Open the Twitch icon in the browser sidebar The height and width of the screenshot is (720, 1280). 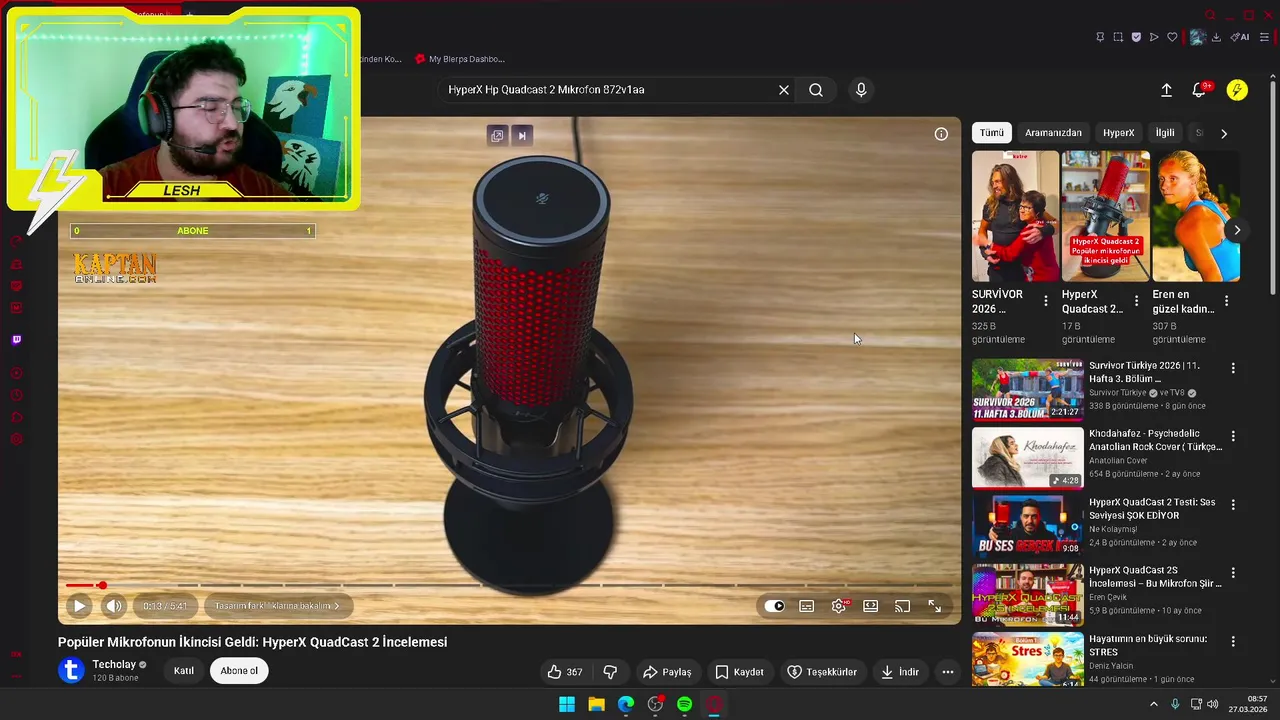[16, 340]
